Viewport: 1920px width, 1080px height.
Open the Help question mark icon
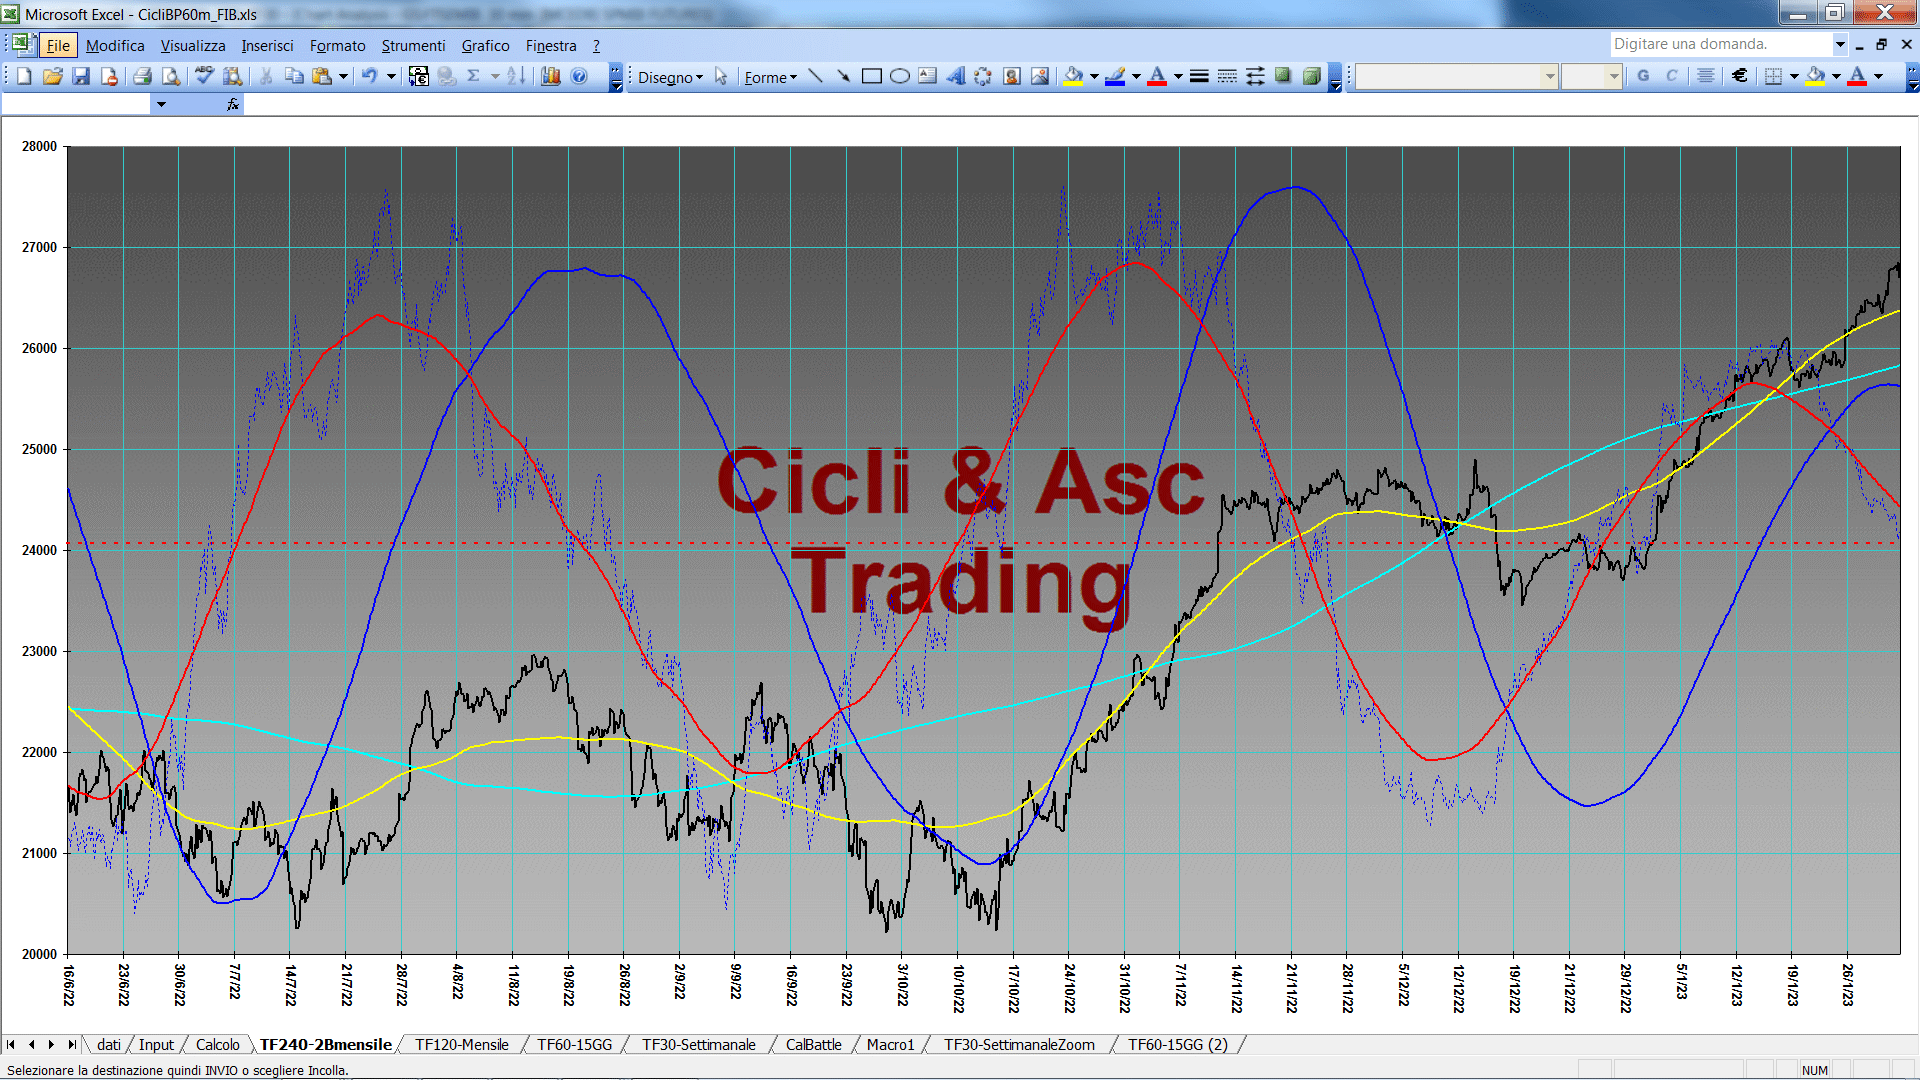point(579,77)
